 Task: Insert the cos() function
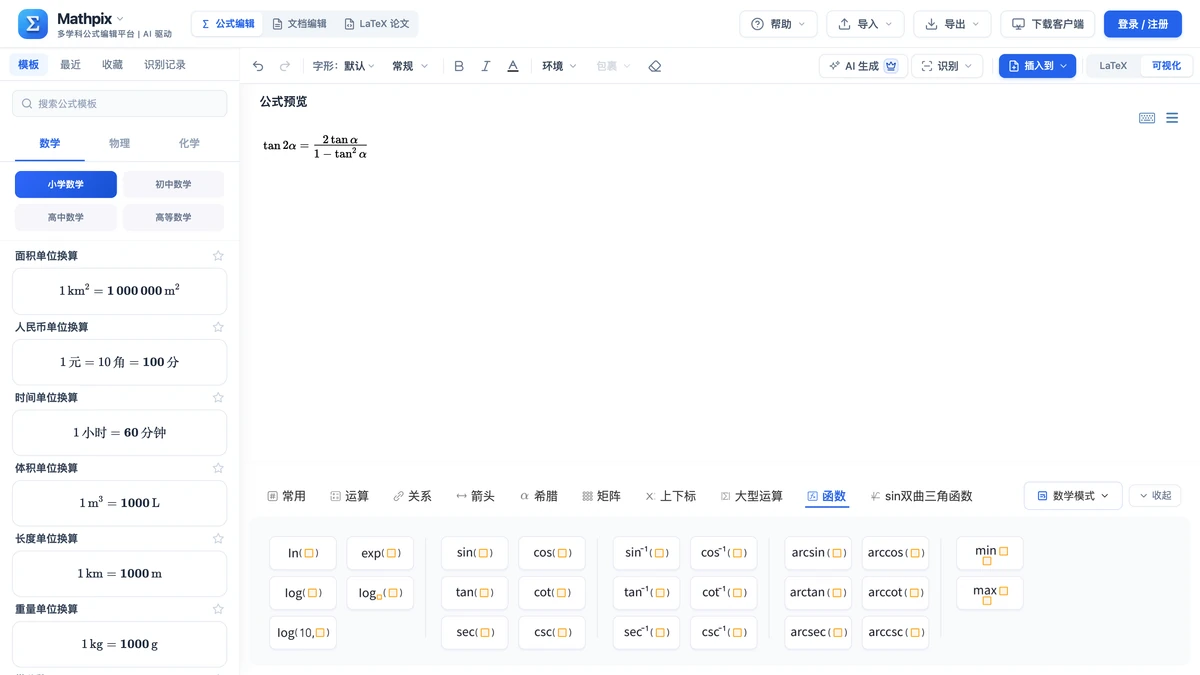(x=552, y=553)
